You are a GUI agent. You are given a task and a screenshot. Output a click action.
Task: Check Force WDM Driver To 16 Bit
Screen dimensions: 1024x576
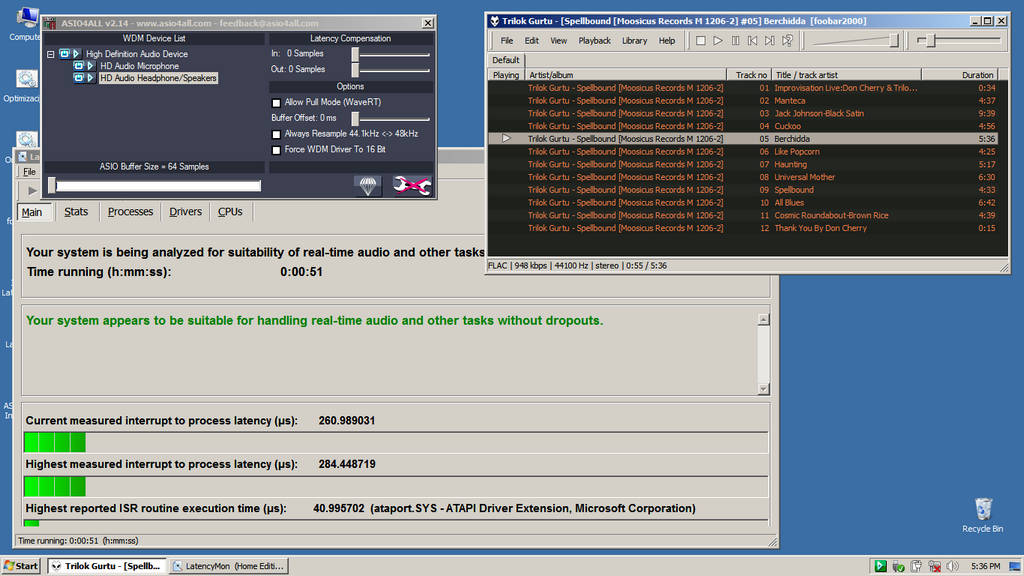pos(276,150)
